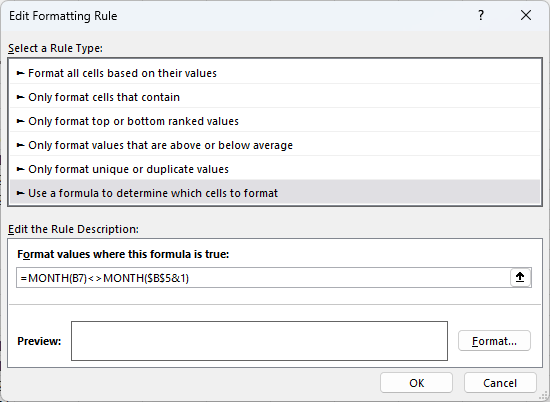
Task: Open the Format... options button
Action: click(494, 341)
